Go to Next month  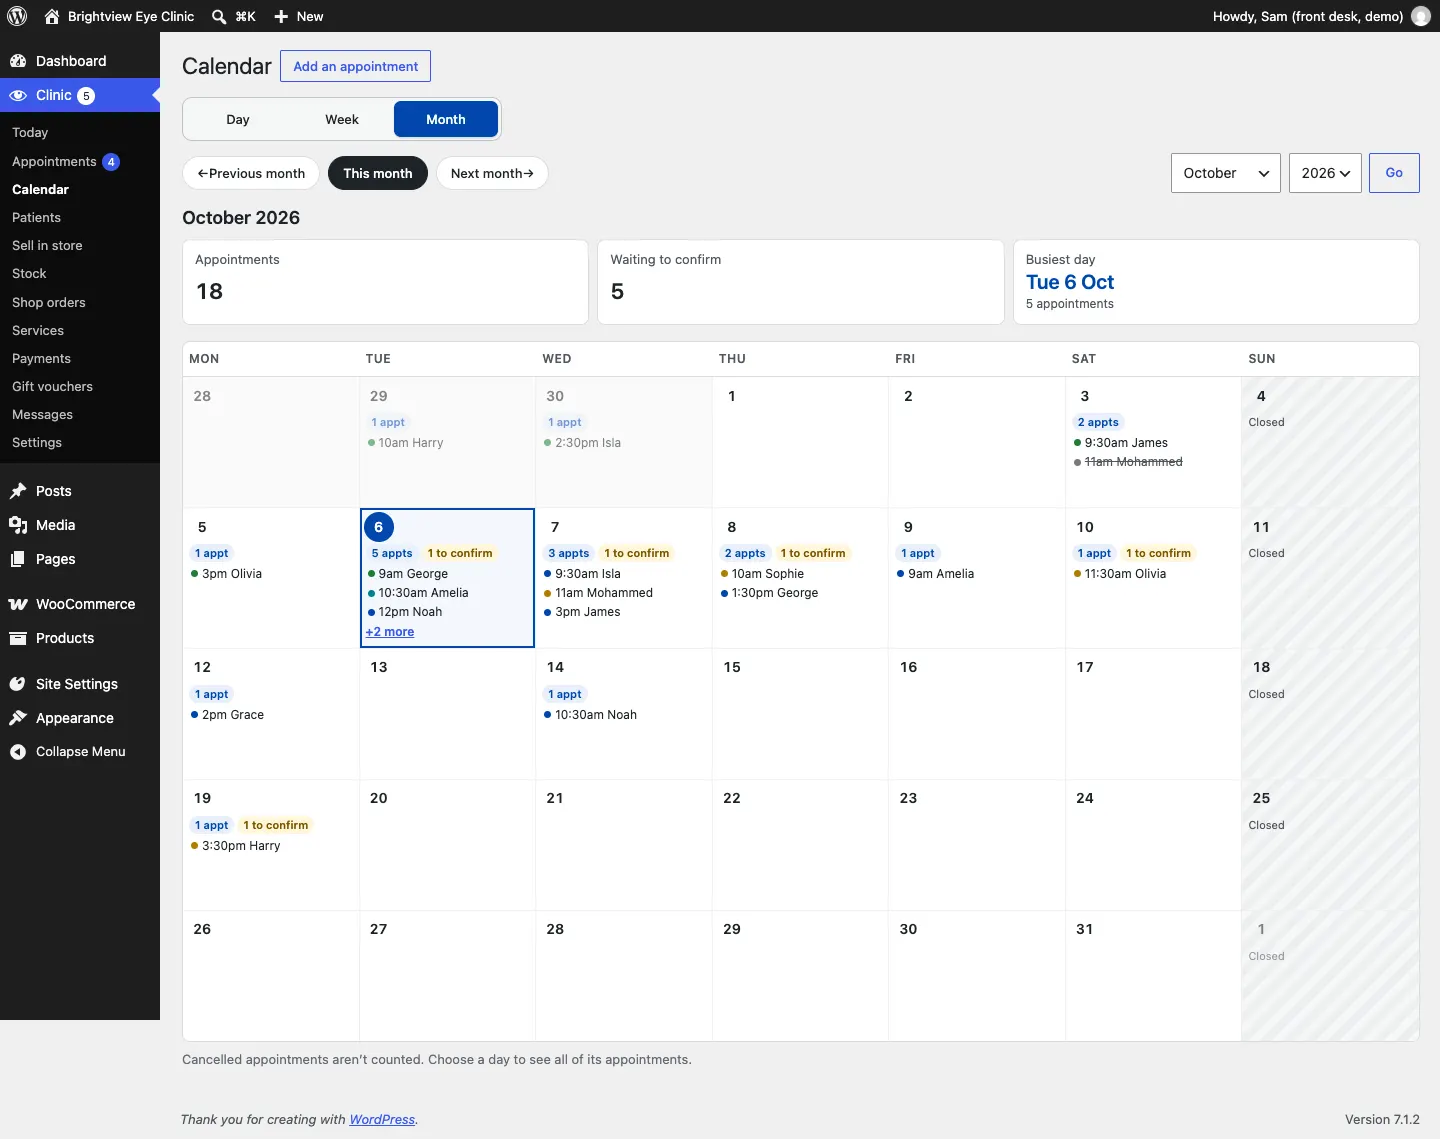(x=492, y=173)
